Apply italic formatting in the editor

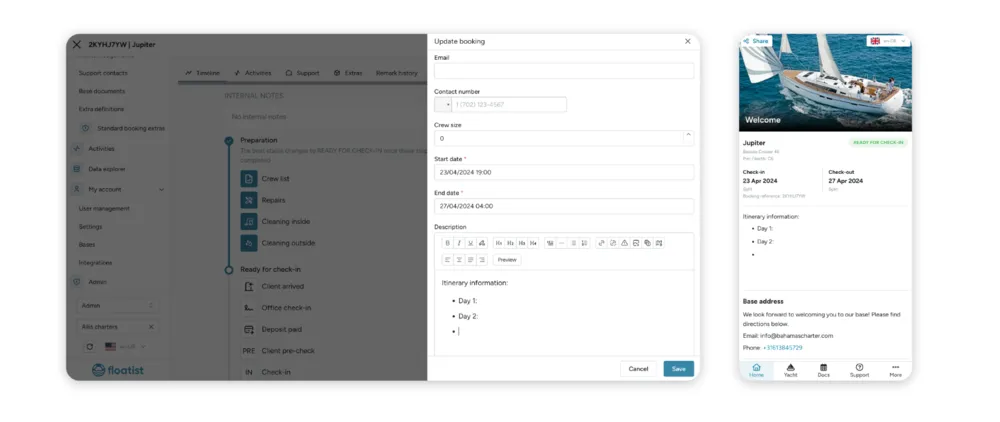(x=459, y=243)
